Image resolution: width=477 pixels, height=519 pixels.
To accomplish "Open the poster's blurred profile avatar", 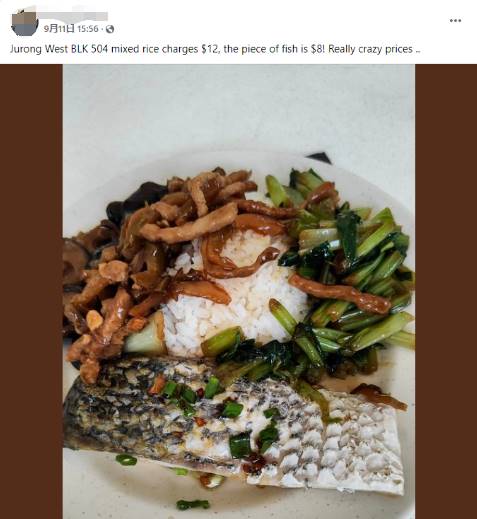I will [24, 23].
